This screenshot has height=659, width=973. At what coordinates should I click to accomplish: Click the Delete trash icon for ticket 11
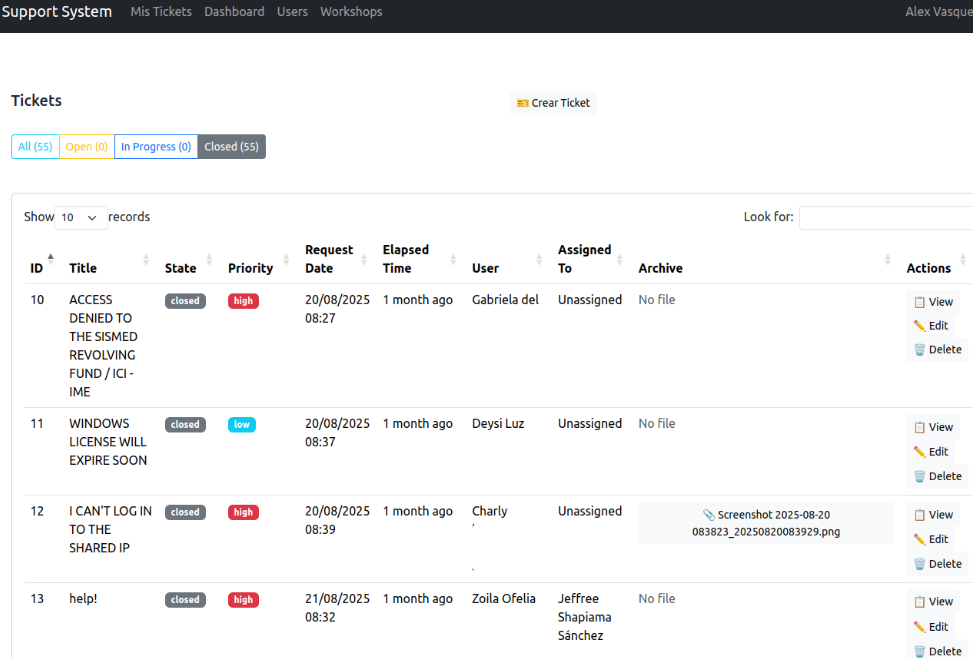click(919, 477)
